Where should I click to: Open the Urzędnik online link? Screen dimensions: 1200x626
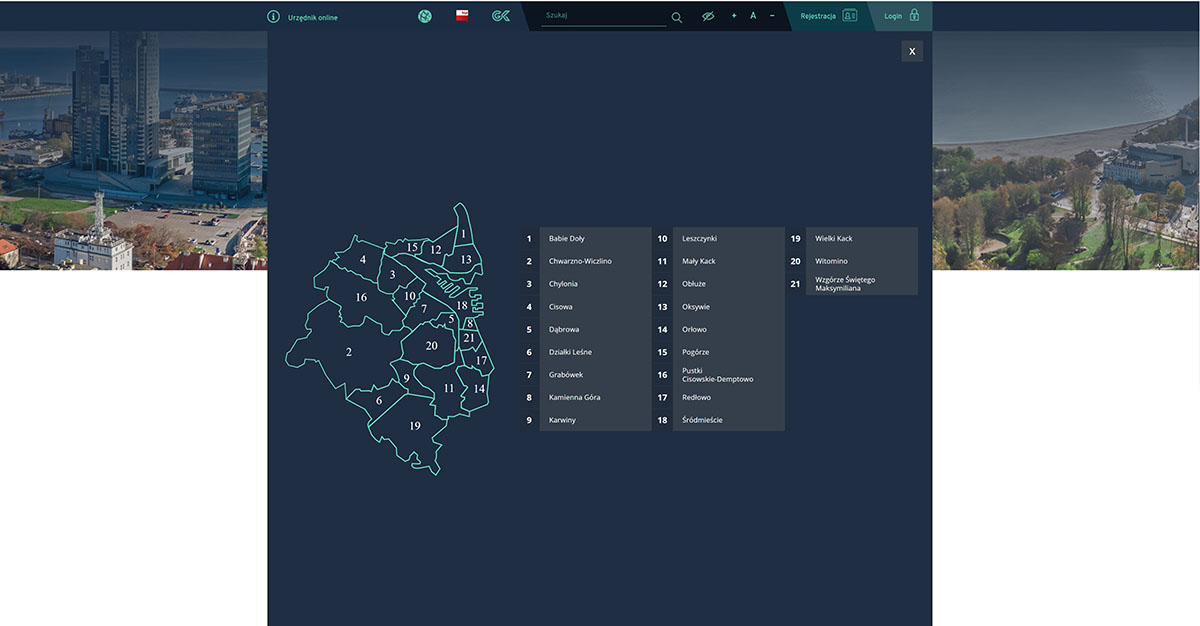312,17
